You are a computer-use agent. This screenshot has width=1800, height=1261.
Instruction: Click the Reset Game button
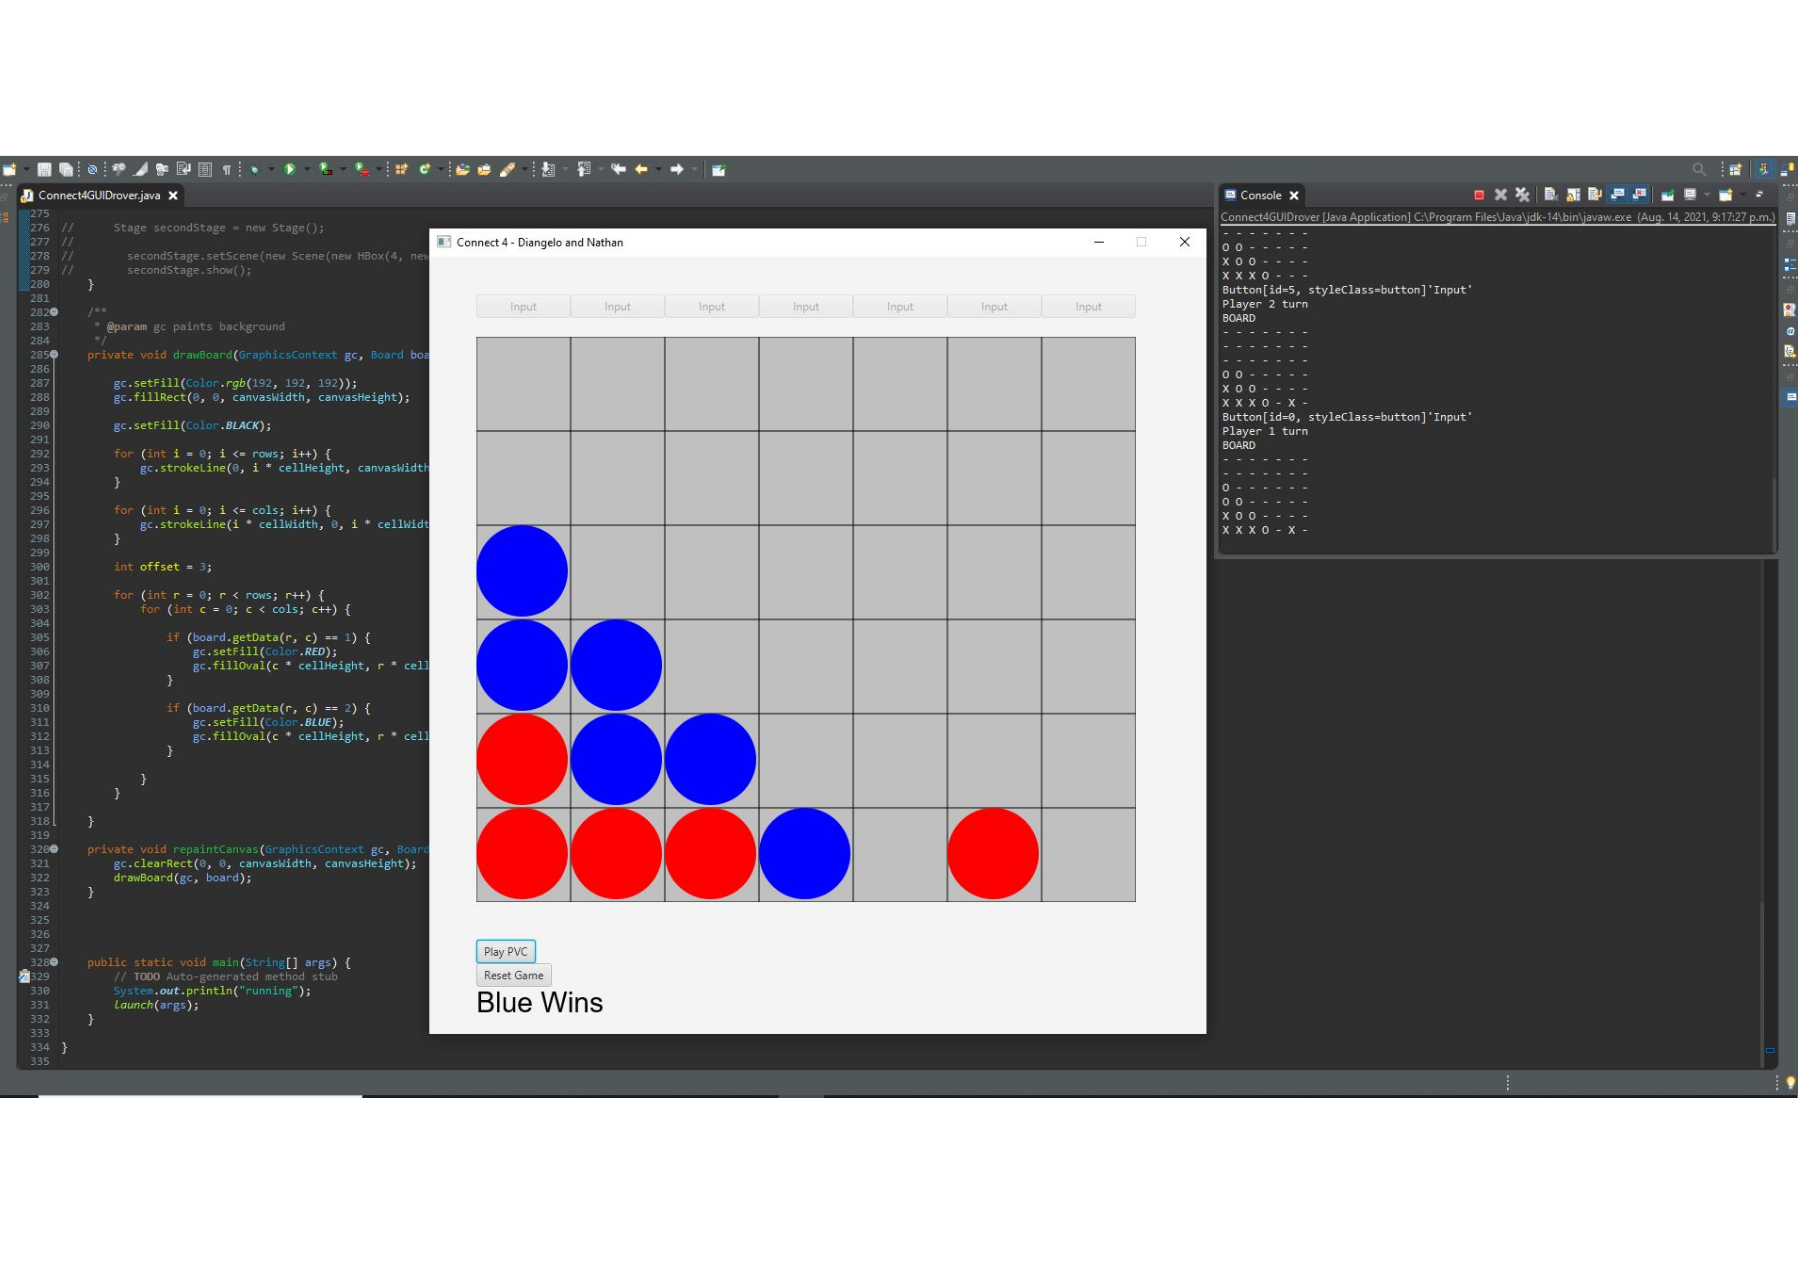pyautogui.click(x=514, y=976)
